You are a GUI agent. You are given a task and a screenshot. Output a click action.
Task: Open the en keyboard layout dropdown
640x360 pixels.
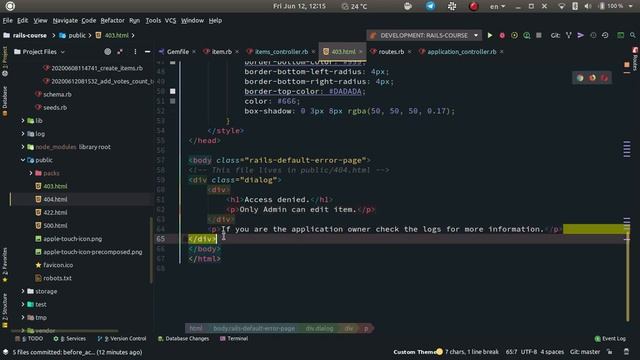click(497, 6)
